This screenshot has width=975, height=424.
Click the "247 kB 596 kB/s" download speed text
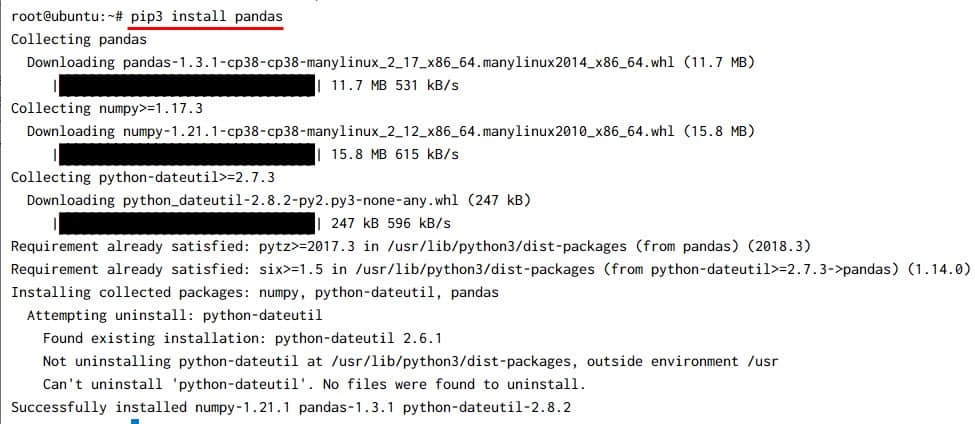[x=390, y=223]
